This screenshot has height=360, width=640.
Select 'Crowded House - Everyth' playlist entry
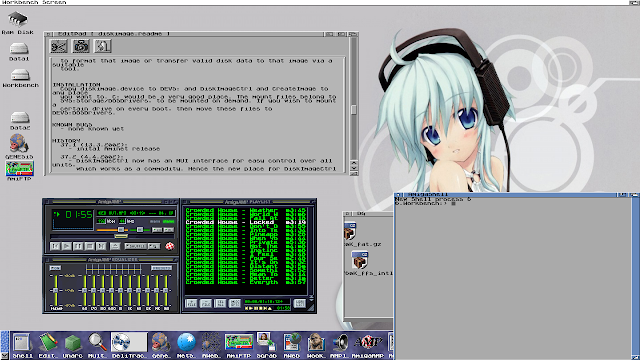pos(245,282)
